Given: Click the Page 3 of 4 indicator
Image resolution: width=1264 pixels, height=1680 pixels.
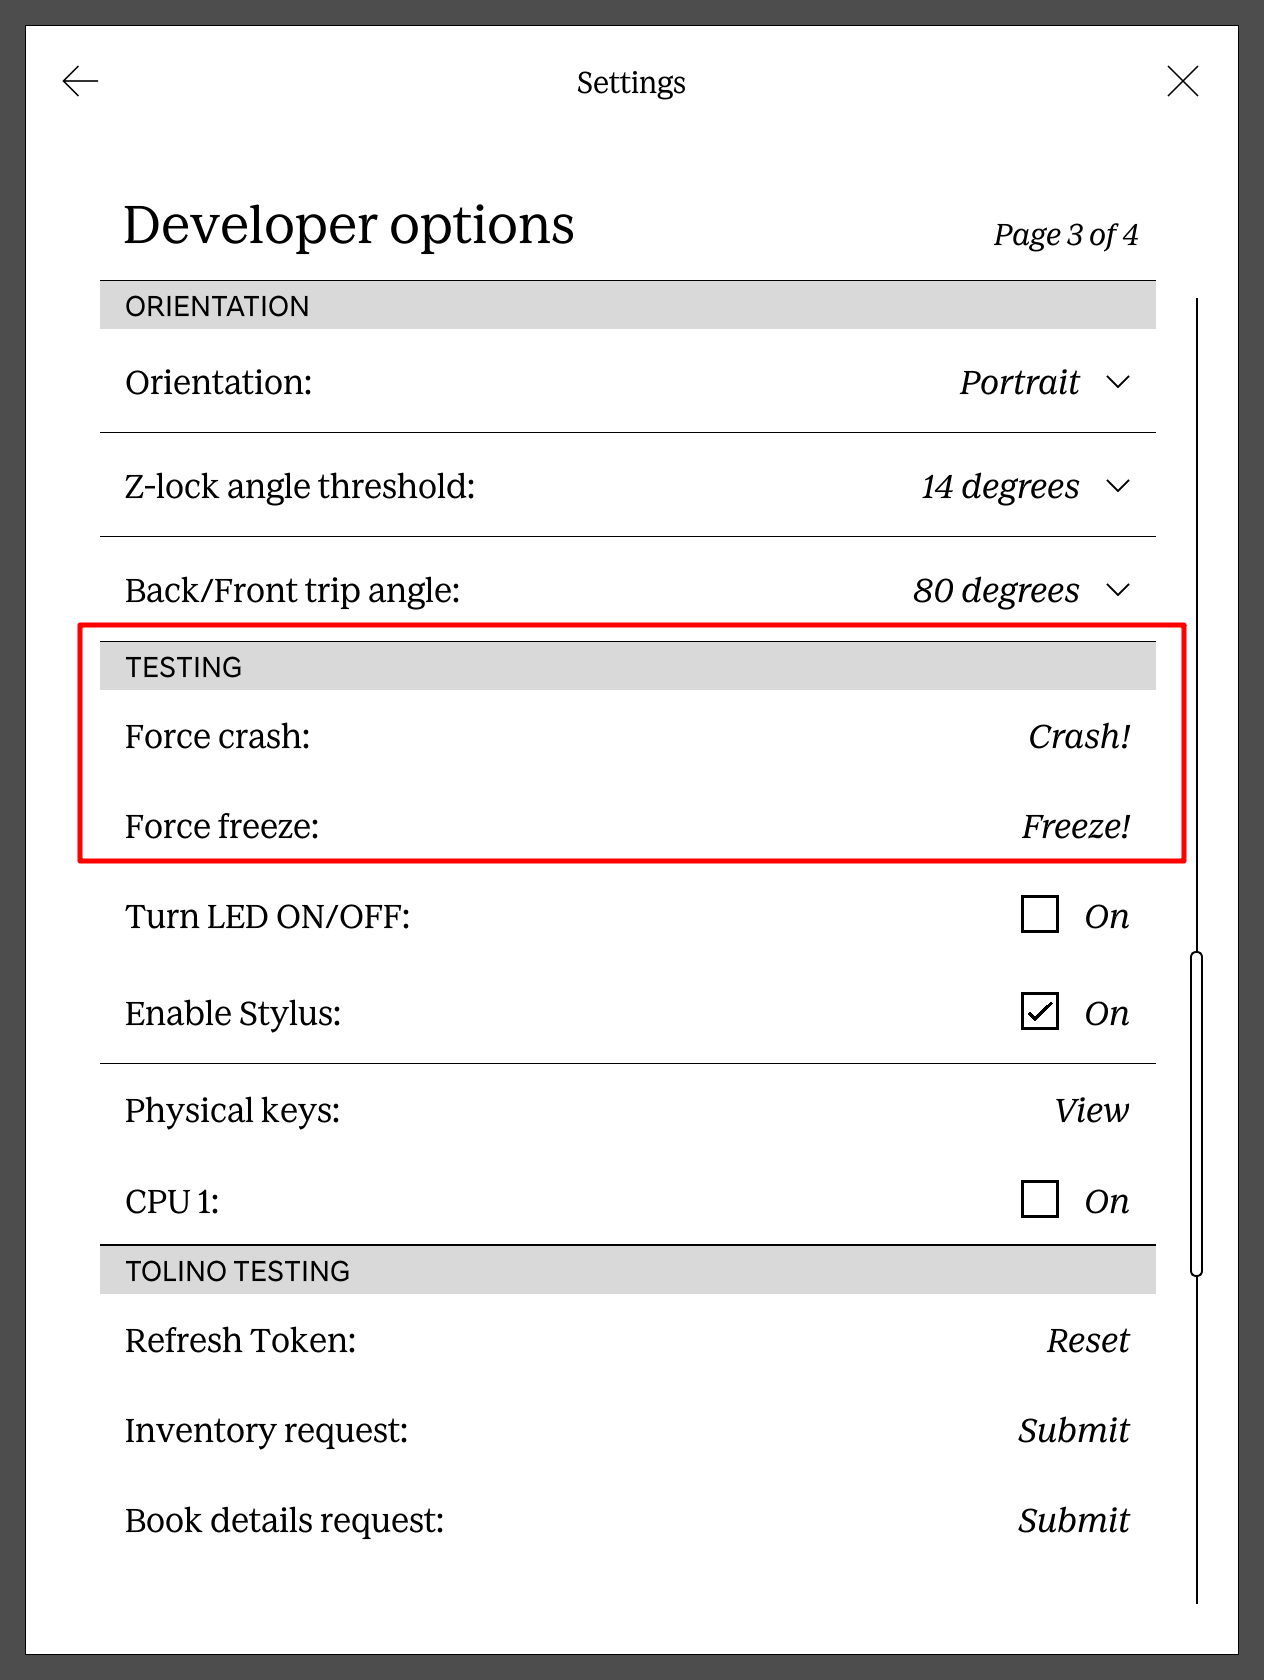Looking at the screenshot, I should (1065, 235).
